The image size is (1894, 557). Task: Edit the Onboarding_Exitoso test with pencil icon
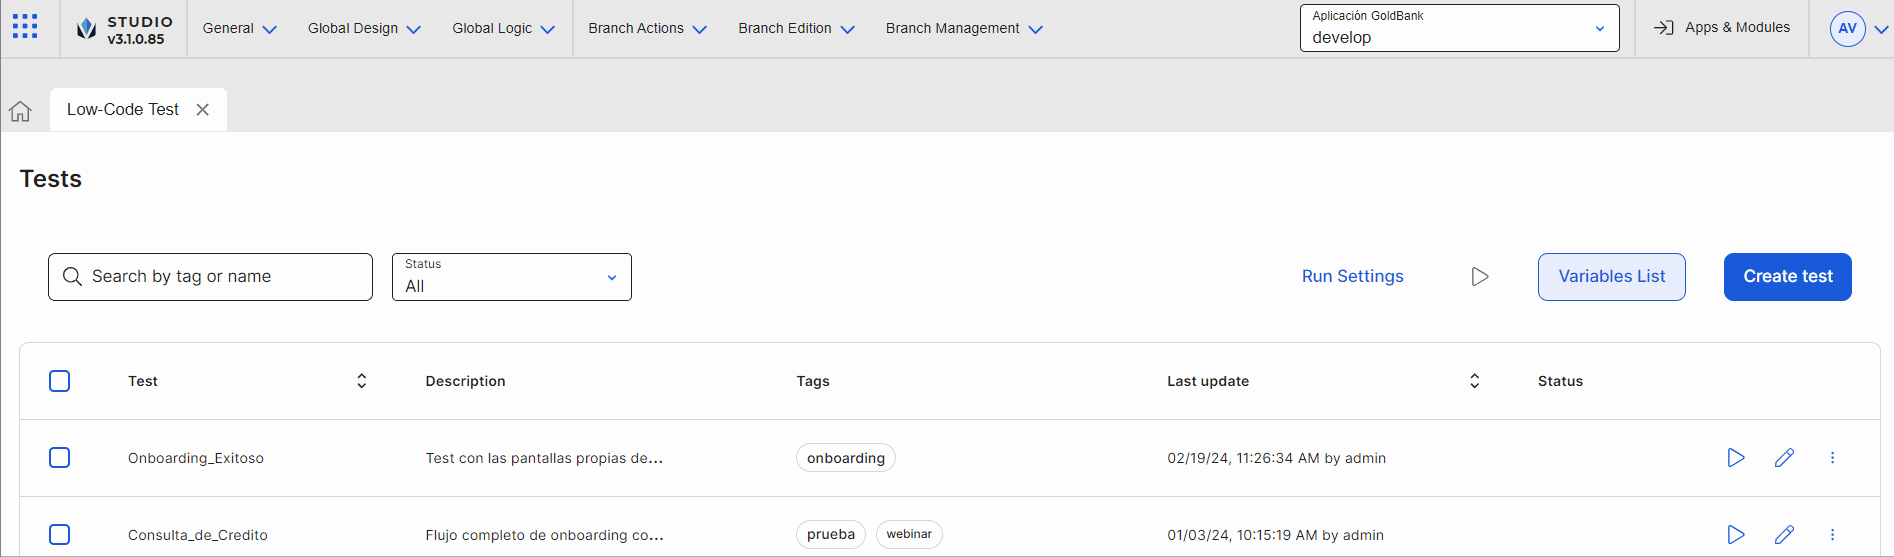tap(1784, 458)
